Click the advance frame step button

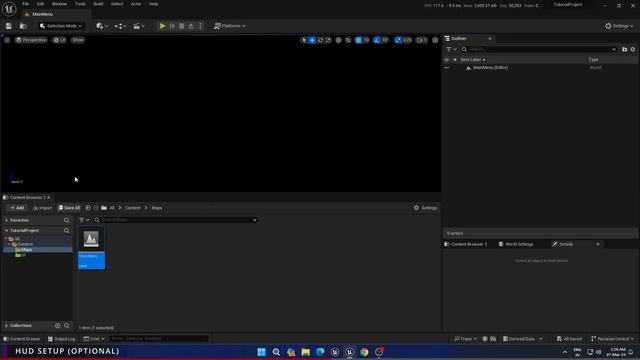[x=172, y=26]
